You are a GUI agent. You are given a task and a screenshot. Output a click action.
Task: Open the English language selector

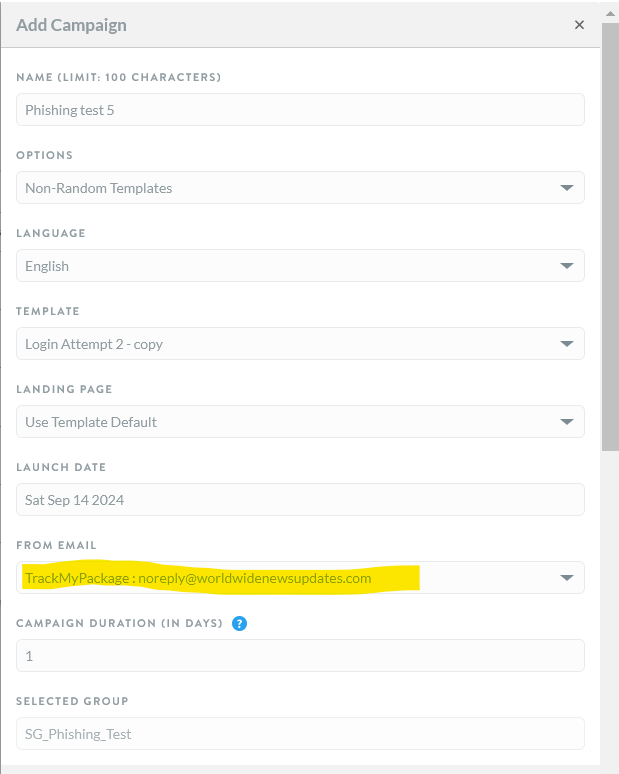point(300,266)
